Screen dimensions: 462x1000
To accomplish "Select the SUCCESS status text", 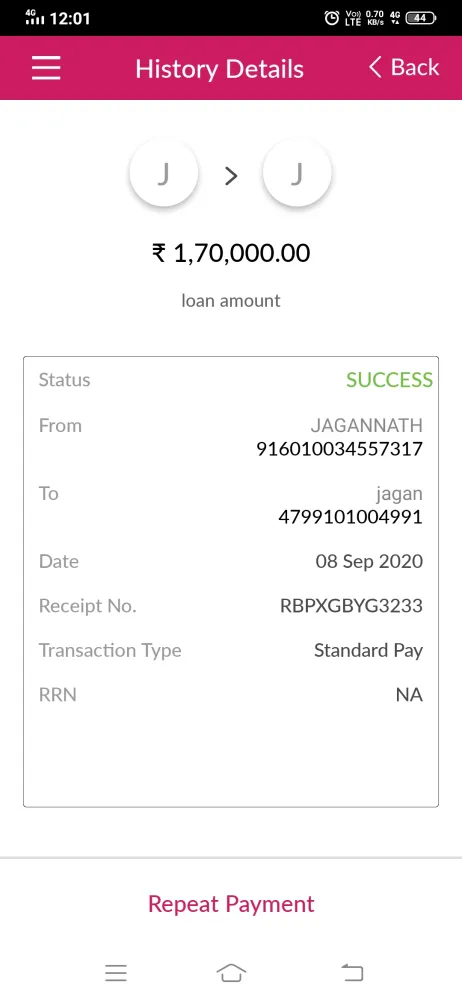I will click(x=389, y=380).
